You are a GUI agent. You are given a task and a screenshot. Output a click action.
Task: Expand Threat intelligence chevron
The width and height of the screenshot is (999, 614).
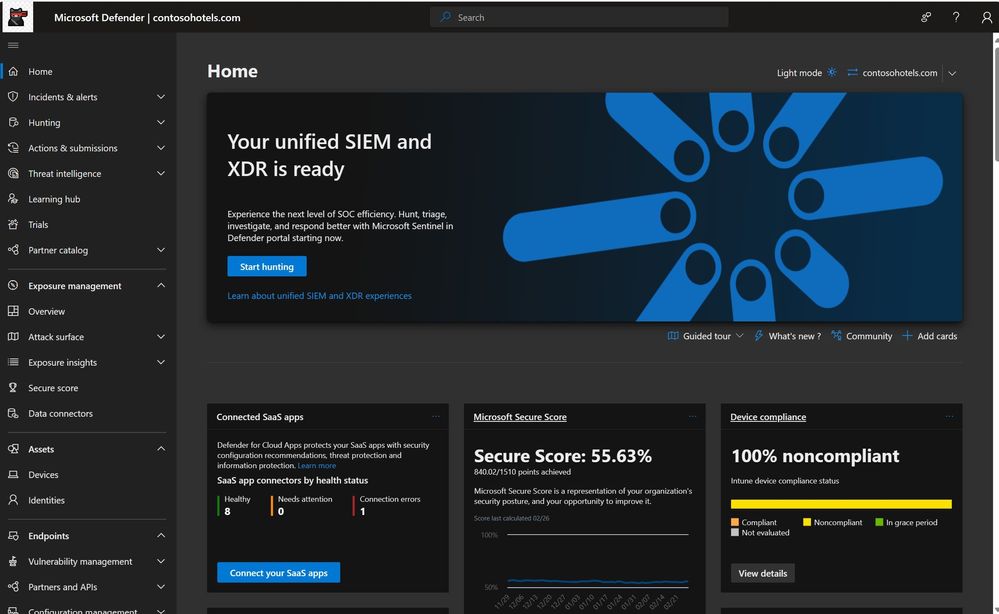point(161,173)
